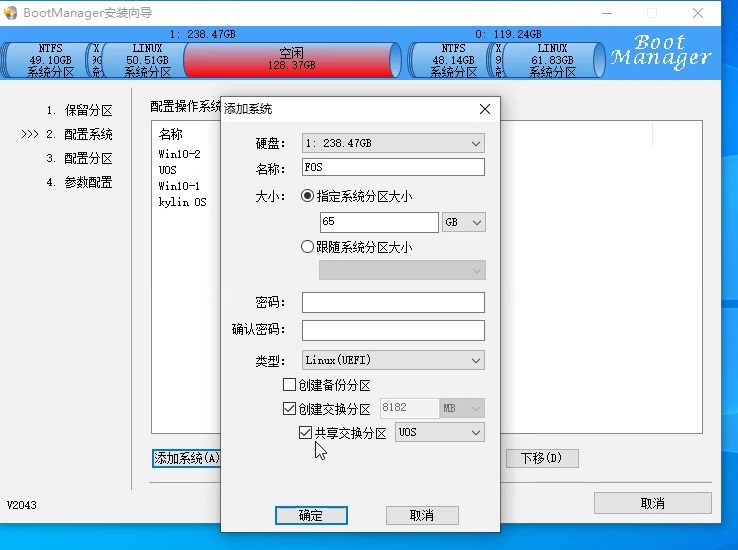
Task: Click the BootManager app icon in title bar
Action: coord(10,13)
